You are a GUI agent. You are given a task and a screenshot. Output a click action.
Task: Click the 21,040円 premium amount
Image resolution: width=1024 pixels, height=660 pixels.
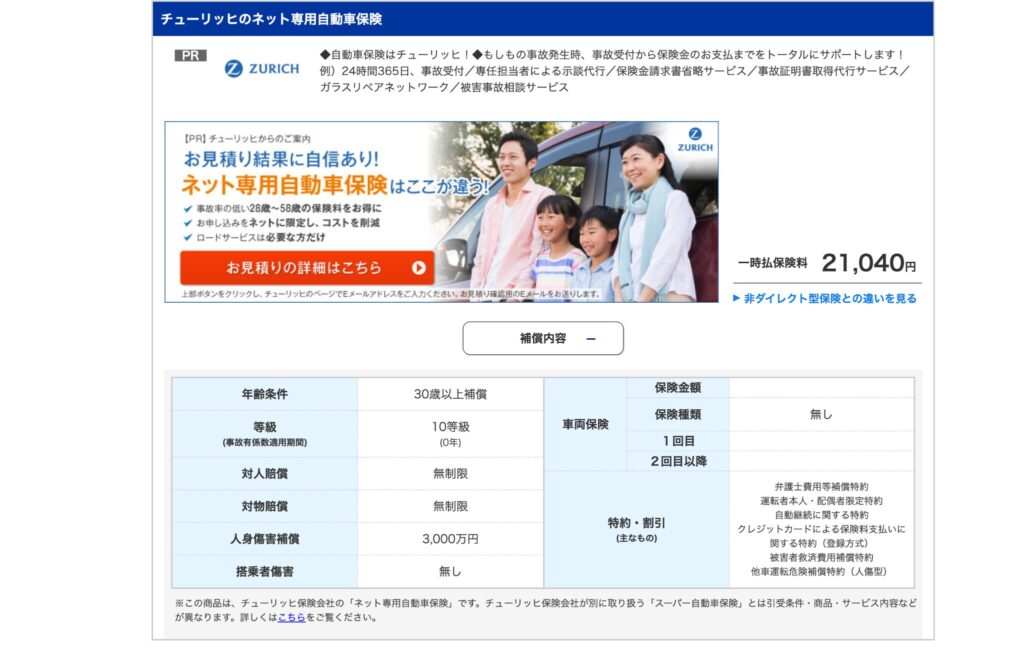[867, 263]
